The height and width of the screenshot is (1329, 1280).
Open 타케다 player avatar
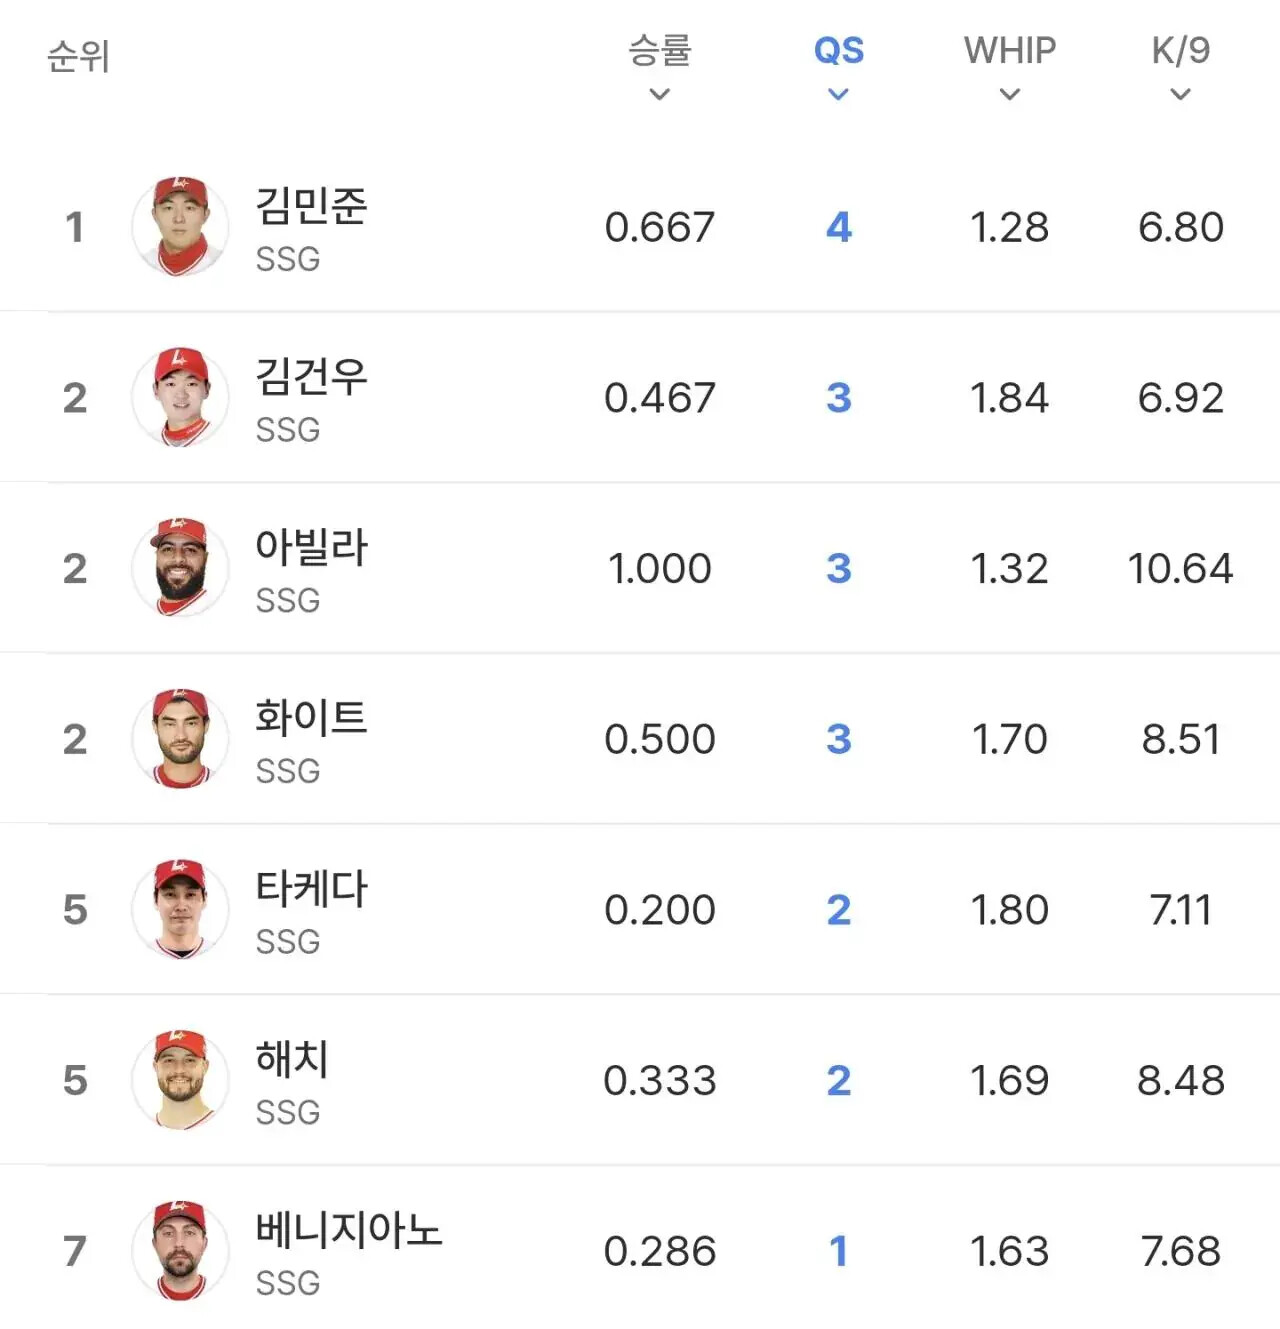(180, 909)
